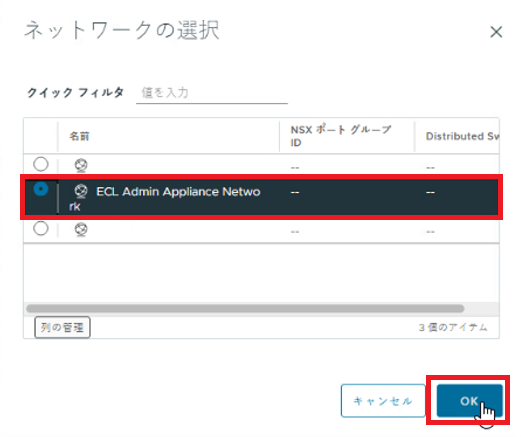Click NSX port group cell in first row
Screen dimensions: 521x437
295,167
